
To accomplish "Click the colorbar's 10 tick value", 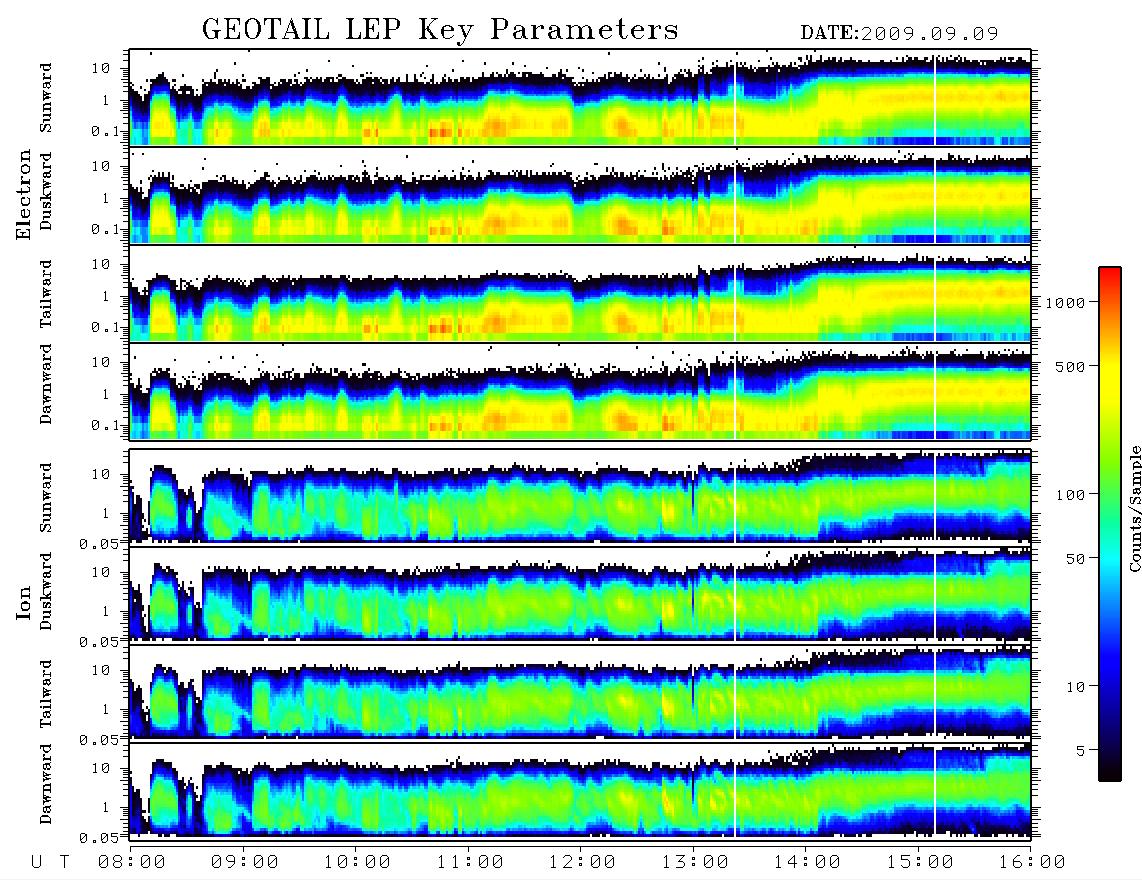I will (x=1075, y=686).
